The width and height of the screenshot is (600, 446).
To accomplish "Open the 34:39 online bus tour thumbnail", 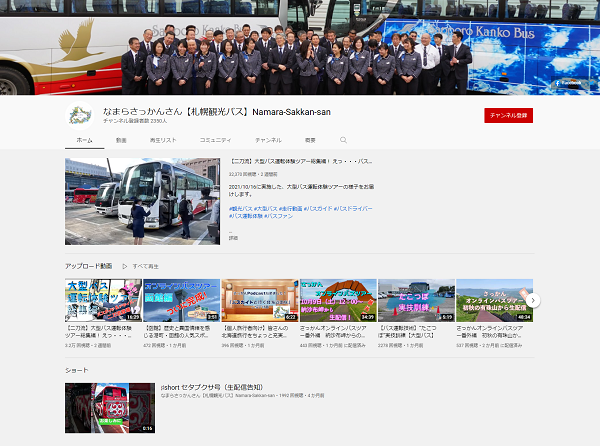I will 337,300.
